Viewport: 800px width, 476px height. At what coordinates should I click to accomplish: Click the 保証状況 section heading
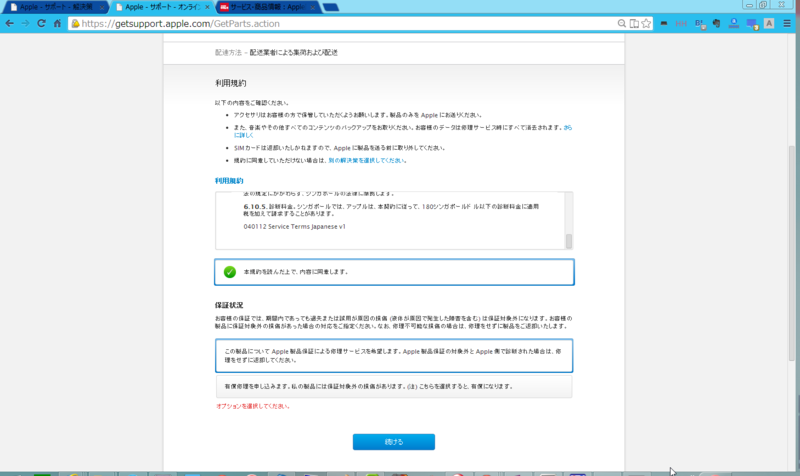[x=229, y=305]
